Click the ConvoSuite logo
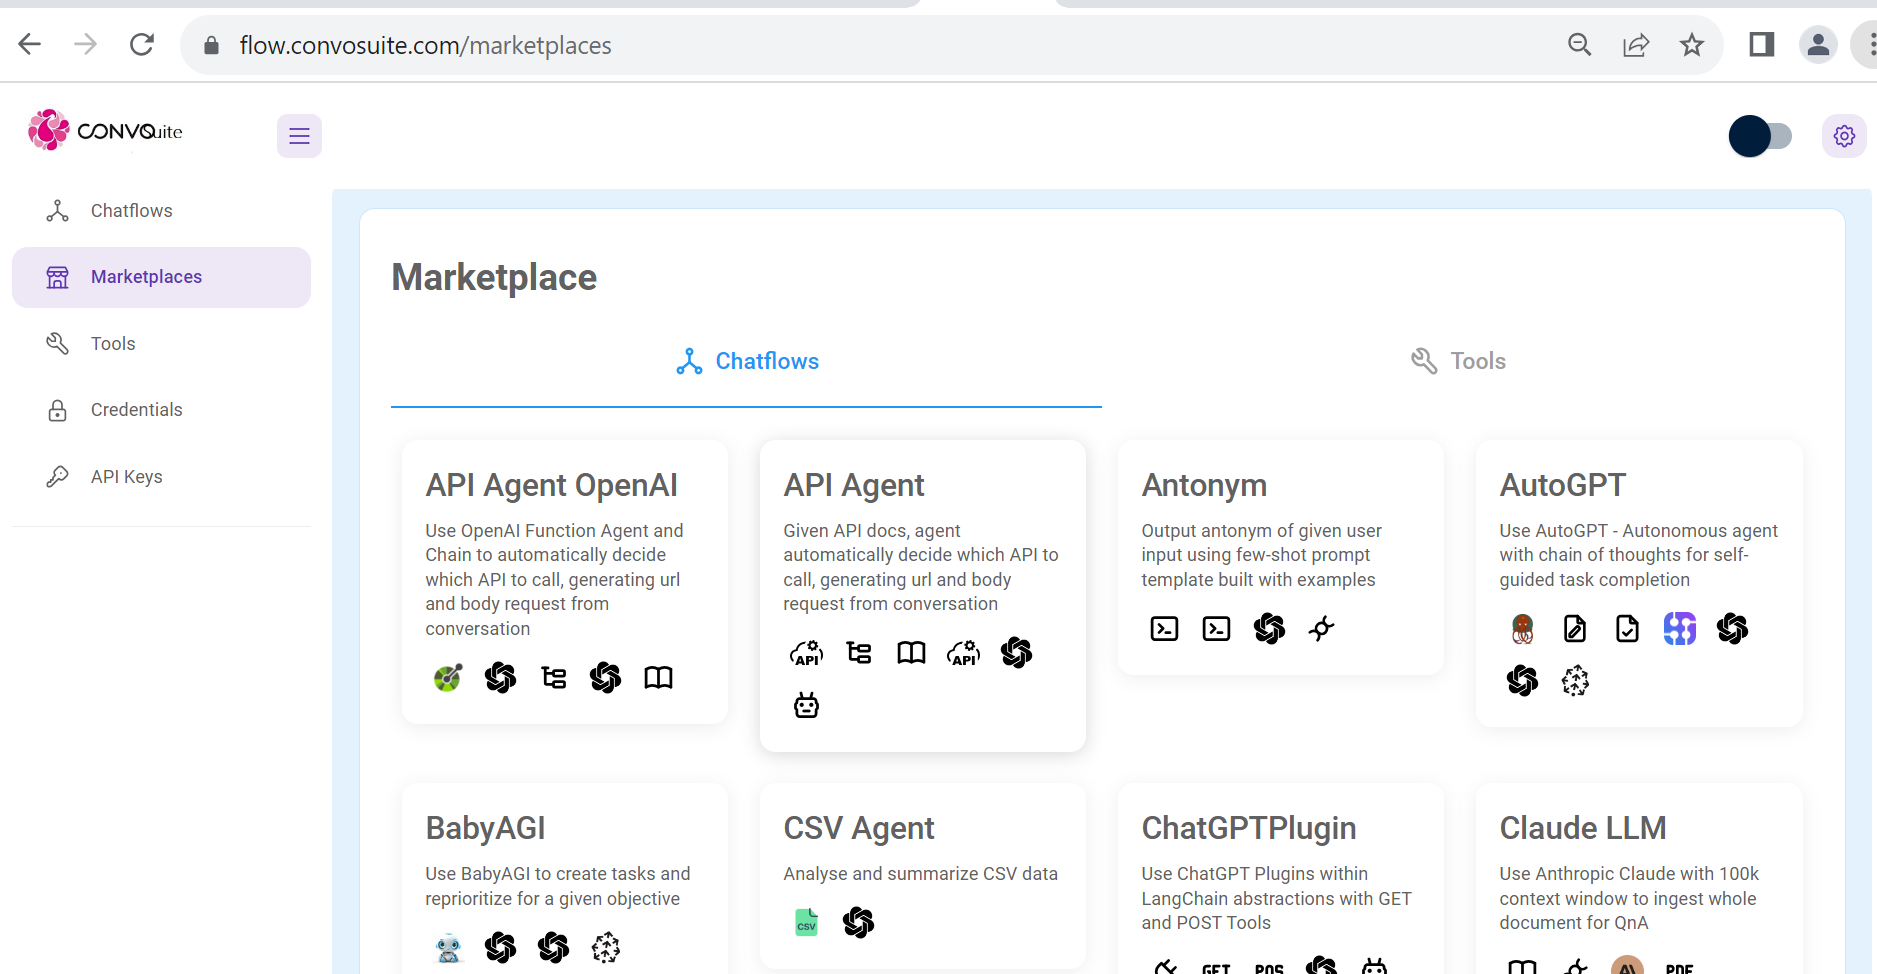Viewport: 1877px width, 974px height. (105, 130)
